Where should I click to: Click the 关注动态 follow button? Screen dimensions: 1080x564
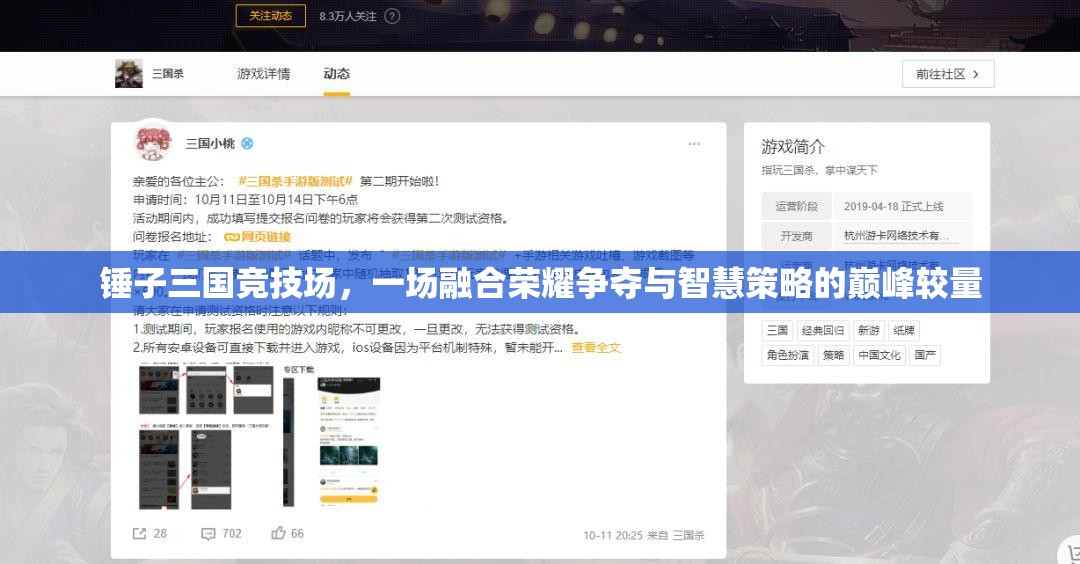click(271, 16)
